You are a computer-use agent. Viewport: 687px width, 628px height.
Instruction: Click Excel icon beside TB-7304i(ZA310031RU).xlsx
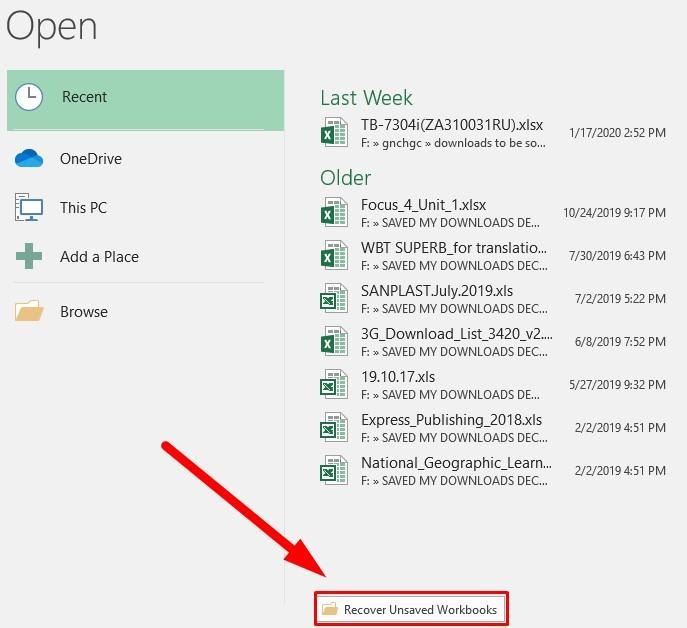point(334,132)
